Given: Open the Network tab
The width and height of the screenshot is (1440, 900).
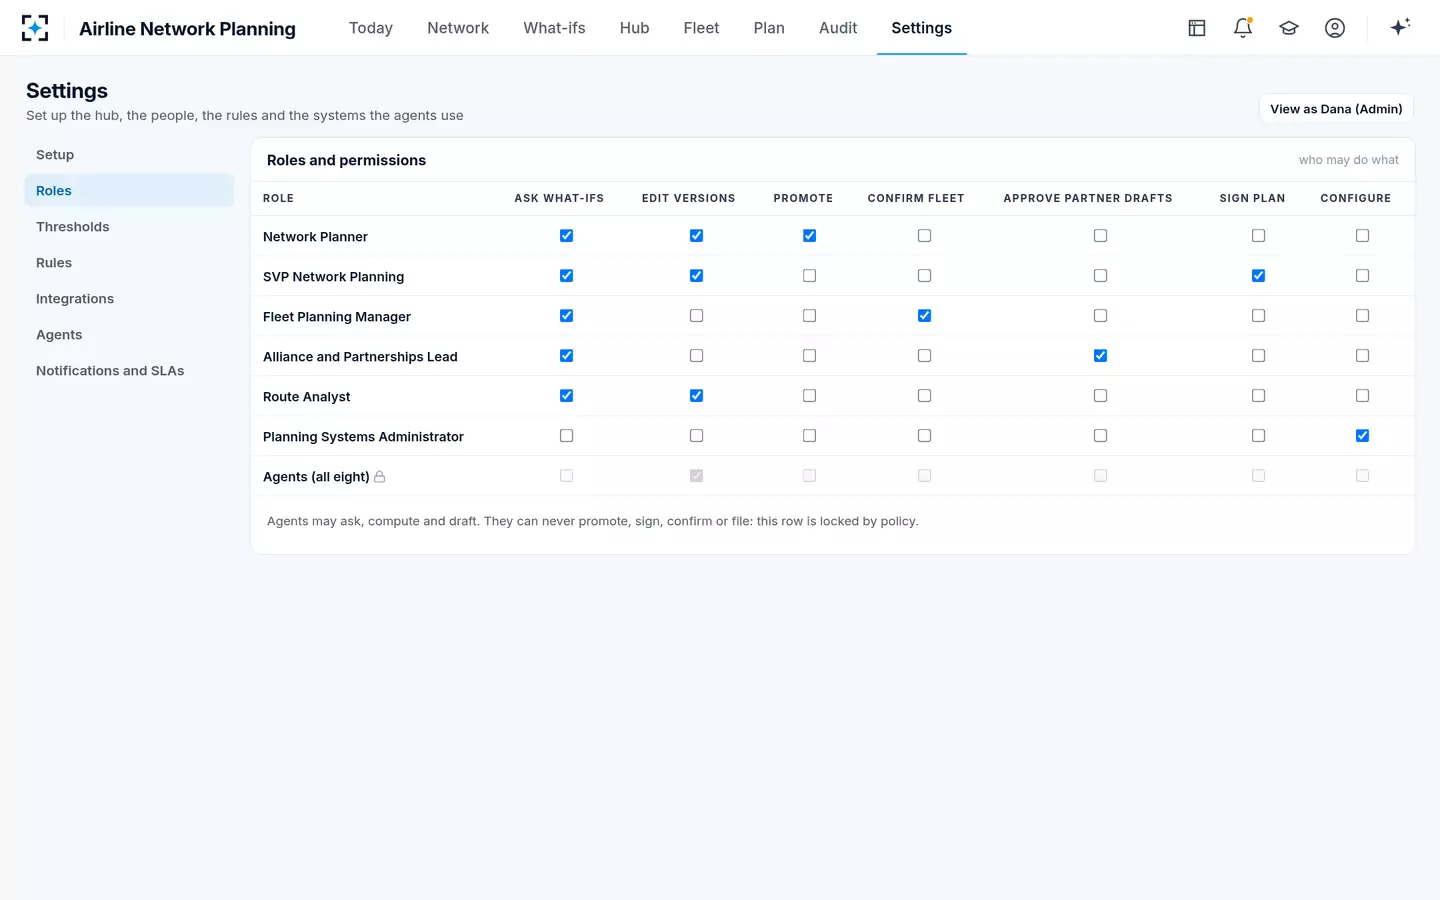Looking at the screenshot, I should tap(458, 28).
